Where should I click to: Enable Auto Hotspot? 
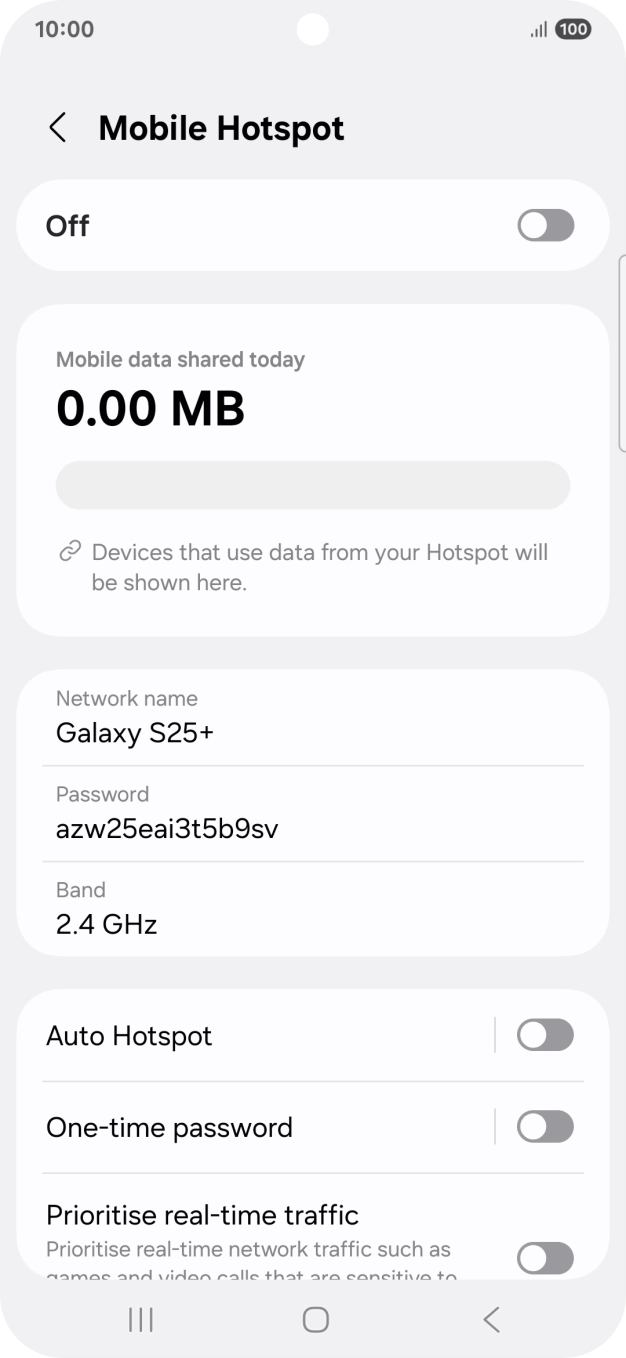[x=544, y=1035]
